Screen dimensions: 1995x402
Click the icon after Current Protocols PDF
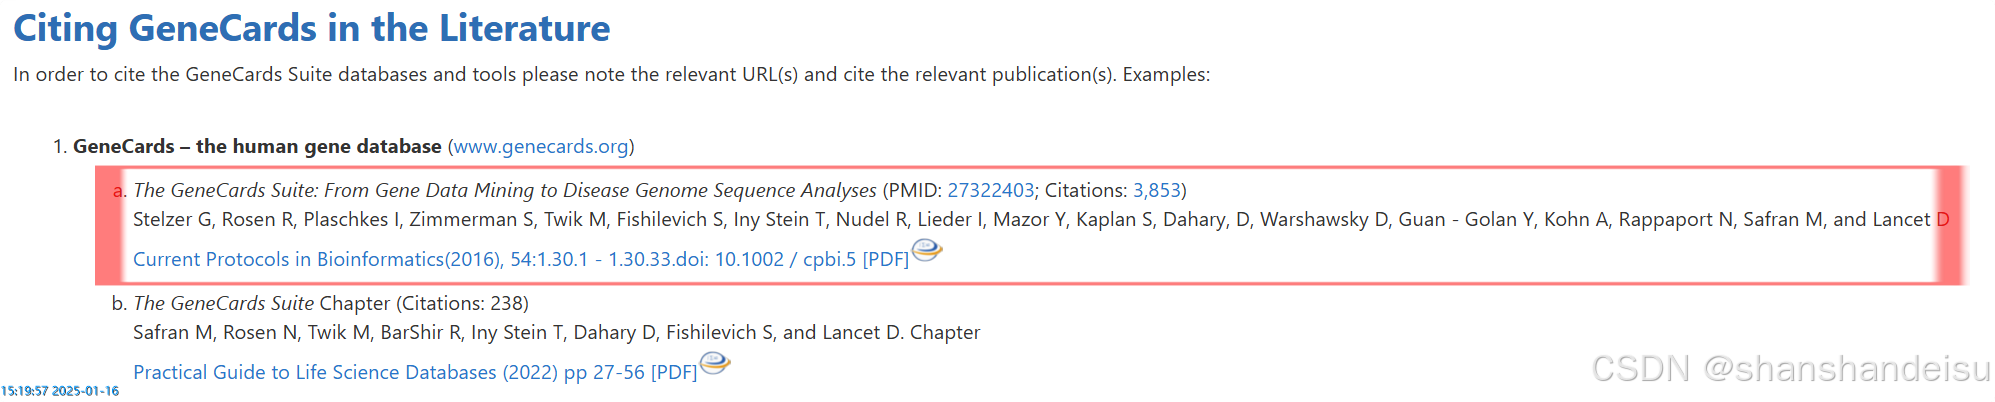[x=927, y=250]
